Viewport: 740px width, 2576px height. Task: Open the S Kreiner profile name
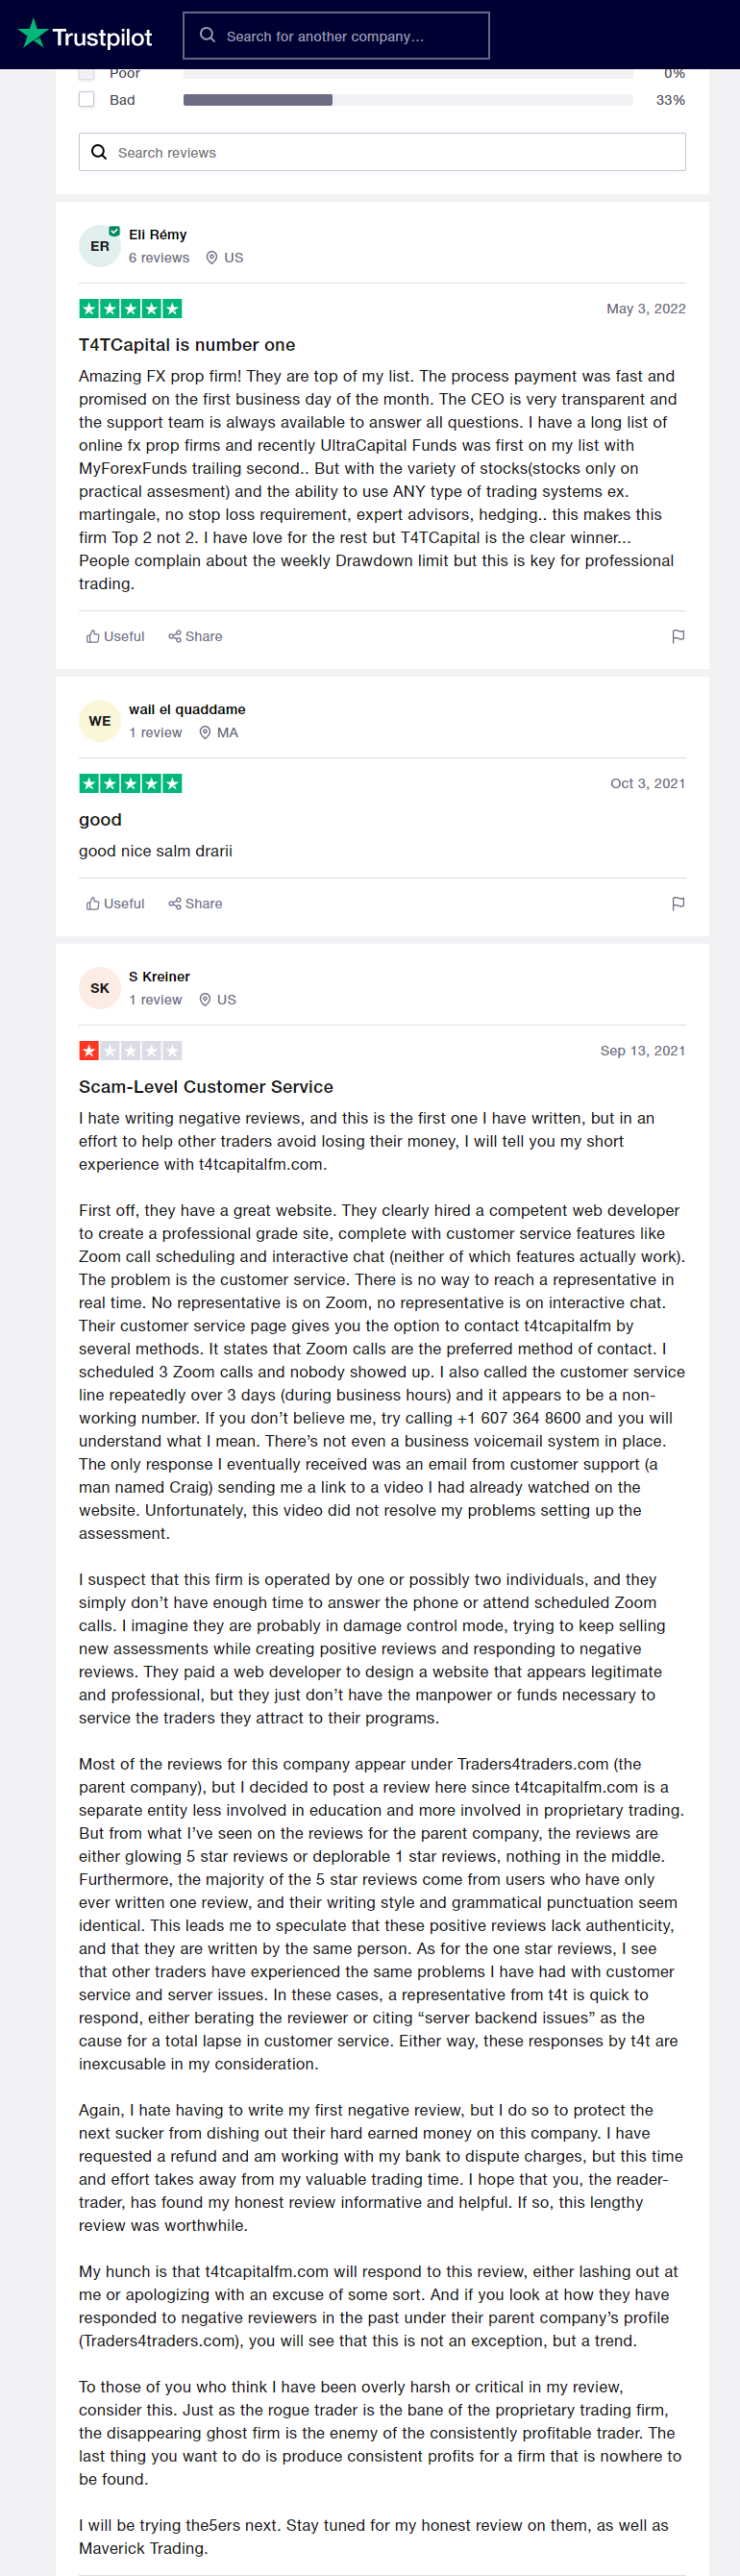click(159, 976)
